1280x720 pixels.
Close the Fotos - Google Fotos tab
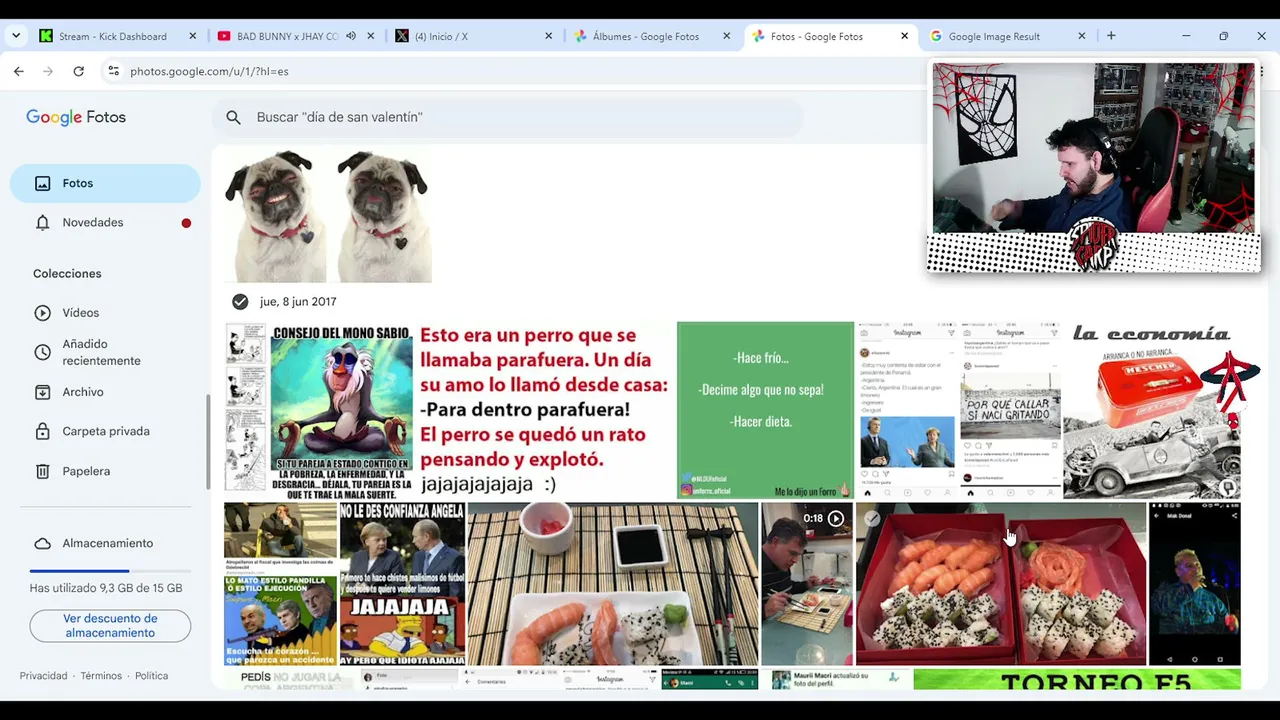coord(904,36)
